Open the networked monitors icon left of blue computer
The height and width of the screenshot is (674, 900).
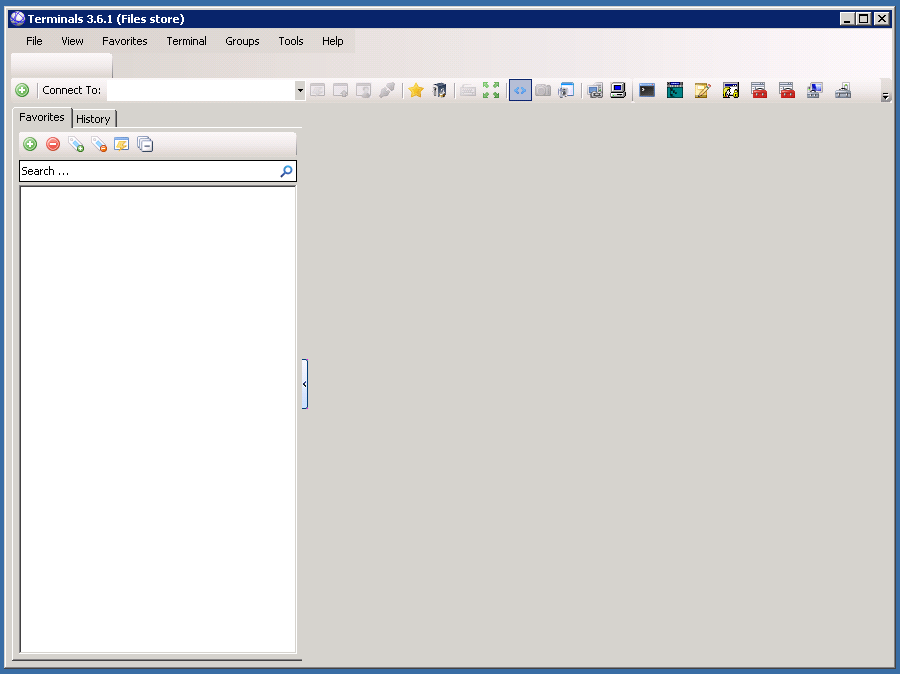pyautogui.click(x=595, y=90)
